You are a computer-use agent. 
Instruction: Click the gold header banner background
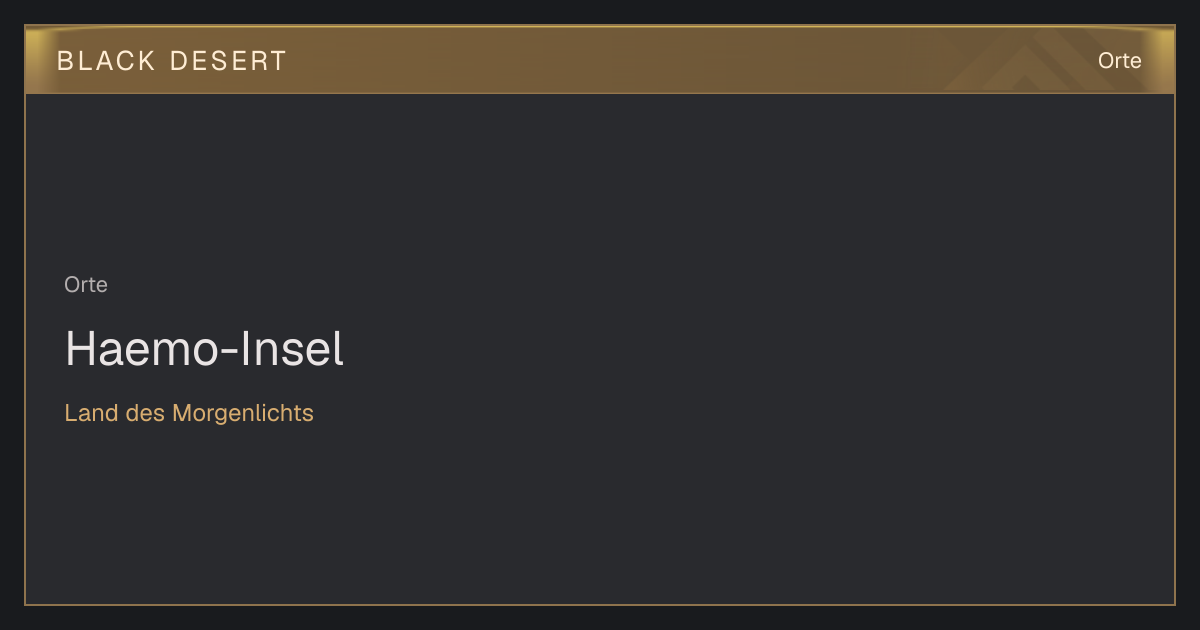600,60
